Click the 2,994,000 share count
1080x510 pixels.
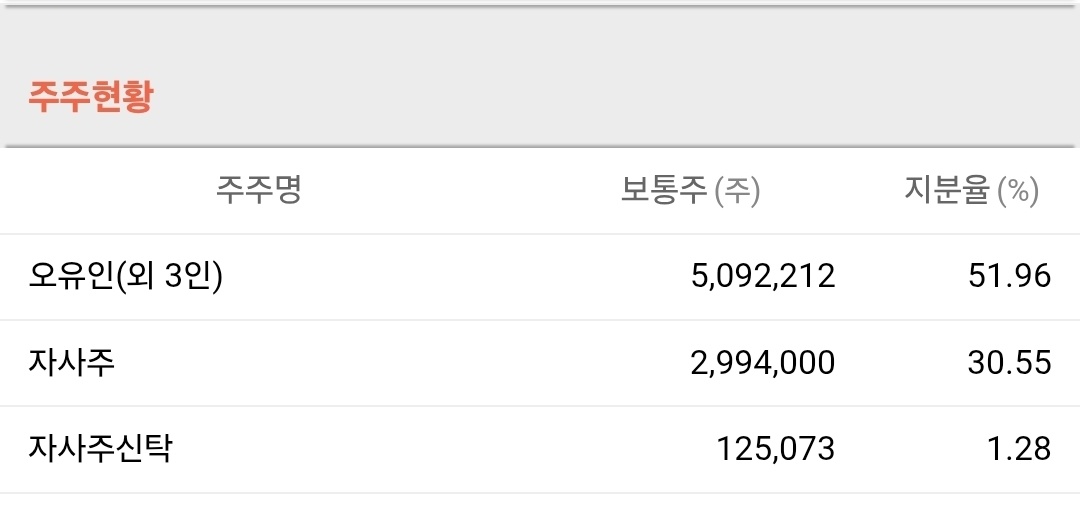click(762, 362)
